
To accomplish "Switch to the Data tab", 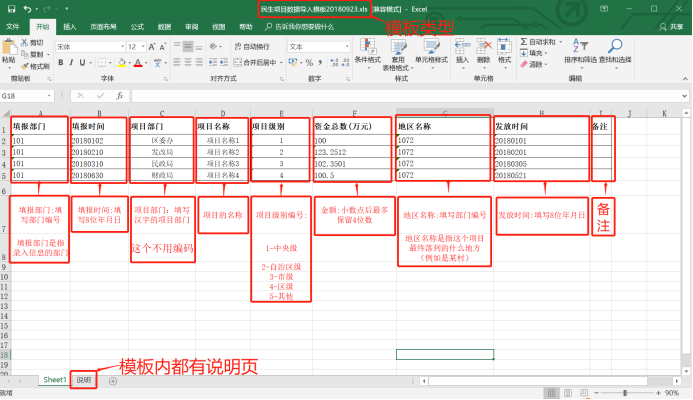I will (x=164, y=27).
